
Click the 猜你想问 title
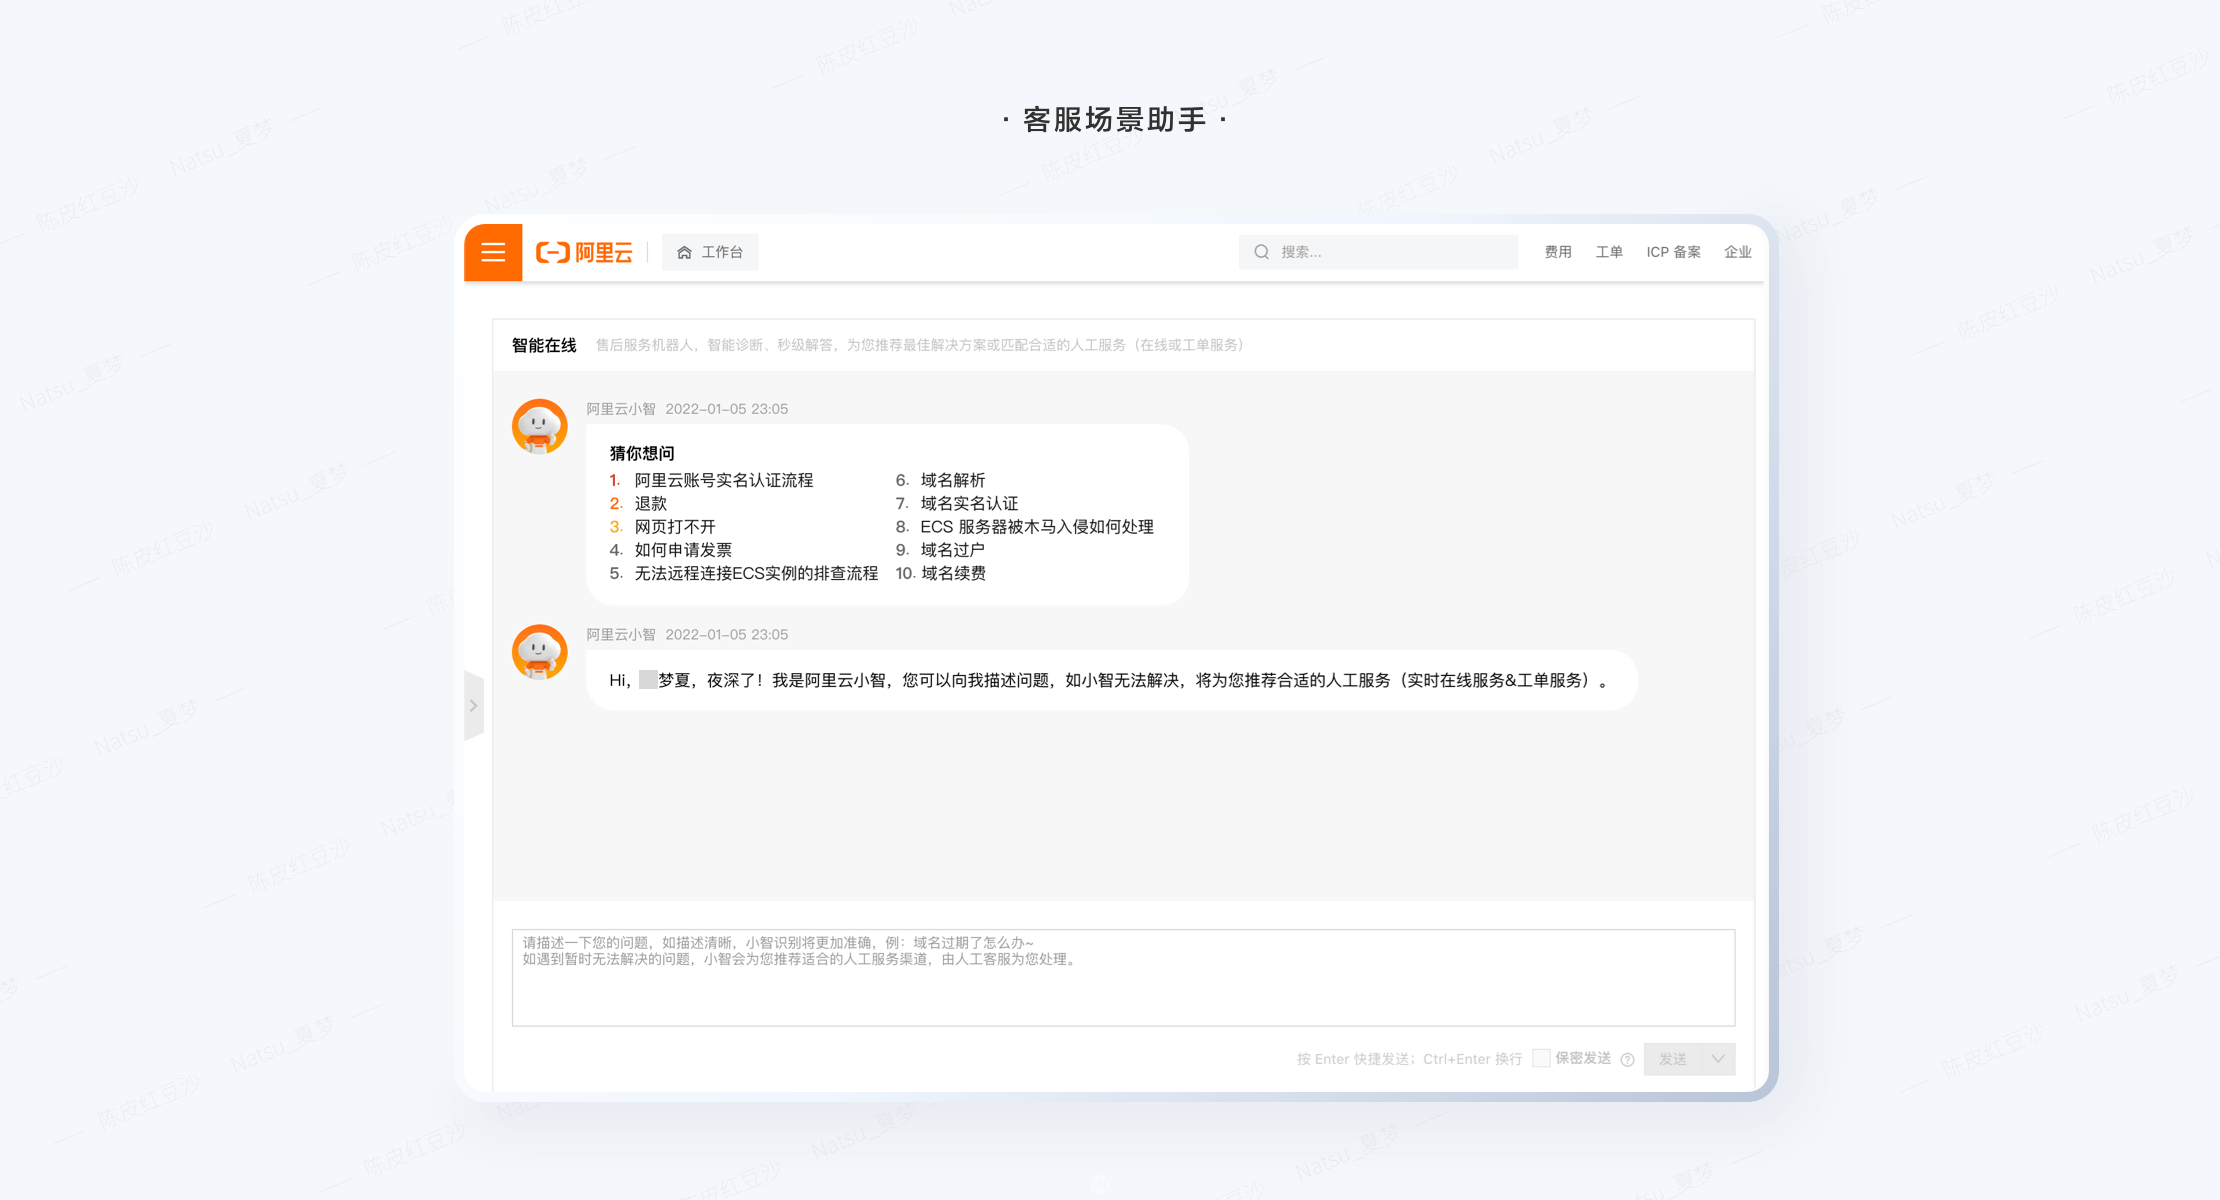[642, 453]
